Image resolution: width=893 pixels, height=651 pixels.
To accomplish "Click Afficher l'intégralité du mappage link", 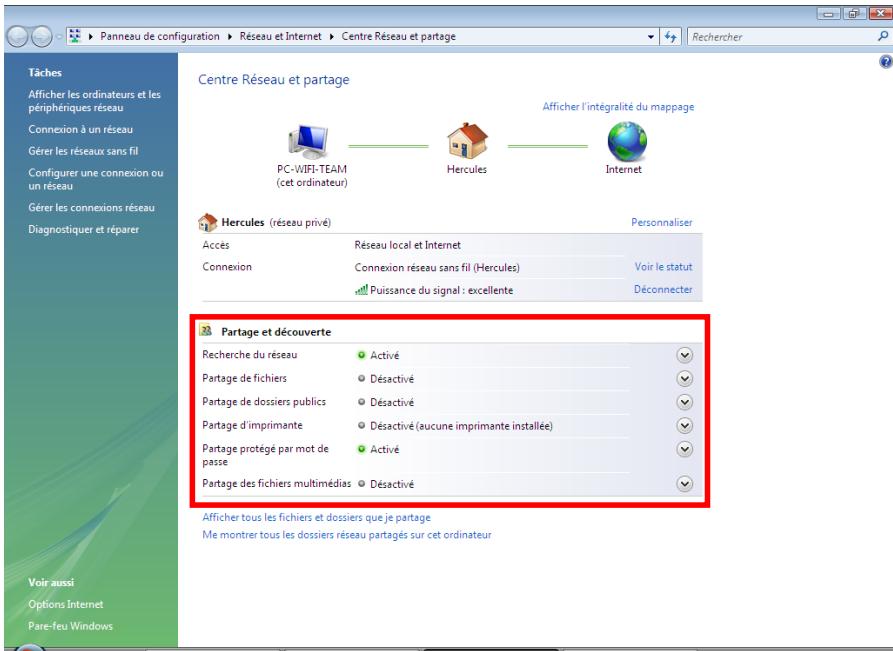I will [x=618, y=107].
